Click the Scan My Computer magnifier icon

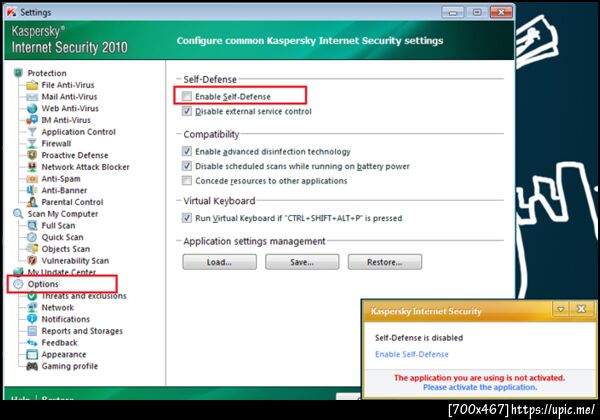coord(18,214)
